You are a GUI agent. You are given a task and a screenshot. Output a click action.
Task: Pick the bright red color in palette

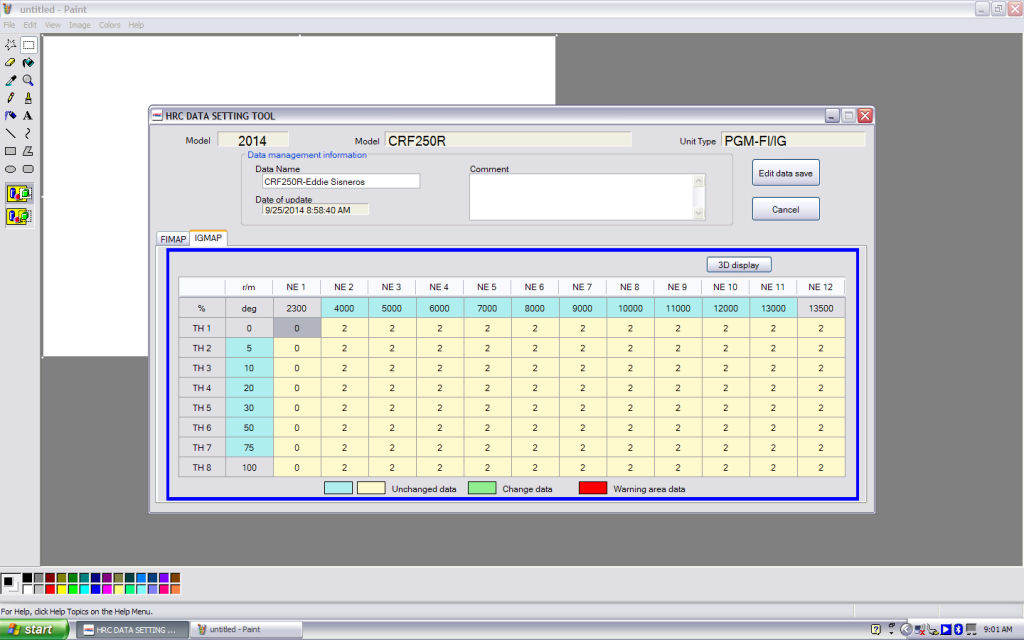pos(50,589)
